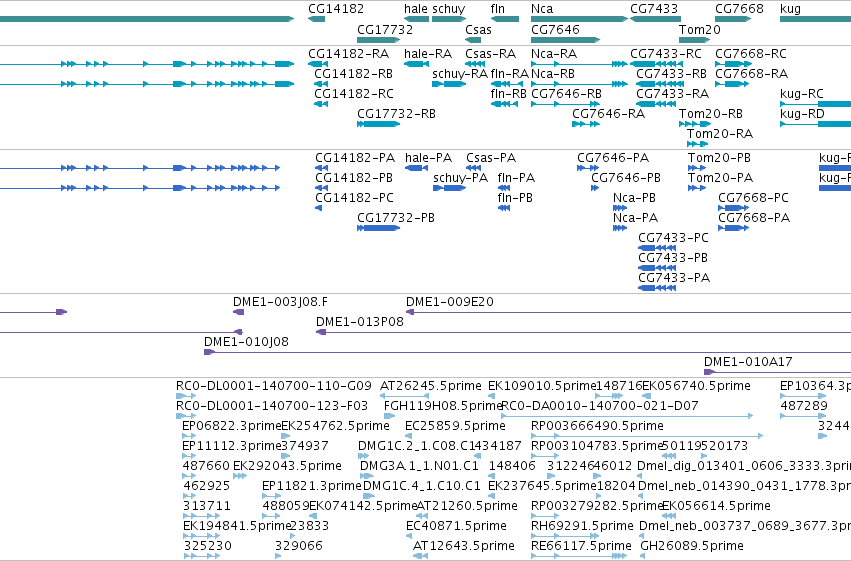Click BAC clone DME1-013P08

[x=360, y=322]
